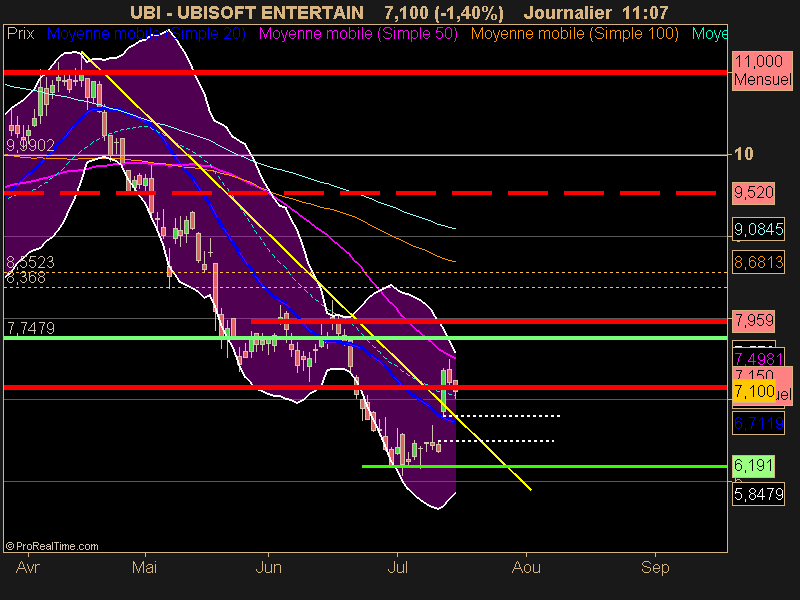The width and height of the screenshot is (800, 600).
Task: Click the 6,7119 blue price label
Action: pyautogui.click(x=758, y=423)
